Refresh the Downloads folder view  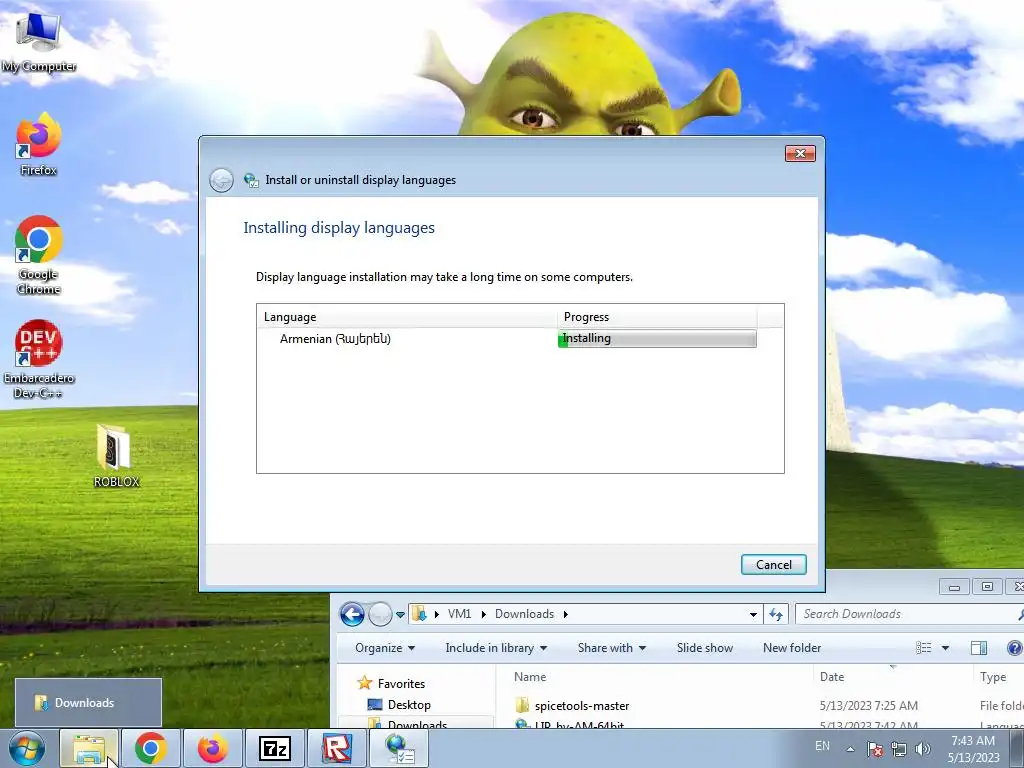tap(776, 614)
